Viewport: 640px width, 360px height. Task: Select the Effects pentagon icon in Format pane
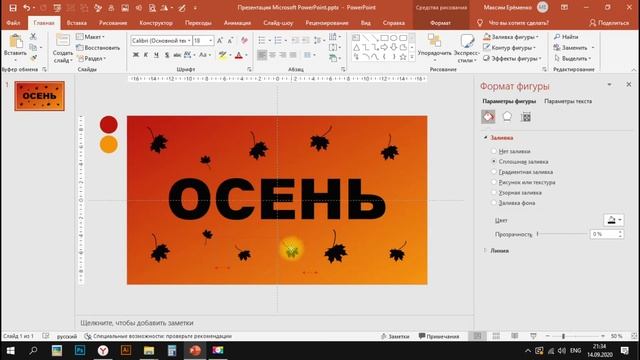(507, 117)
